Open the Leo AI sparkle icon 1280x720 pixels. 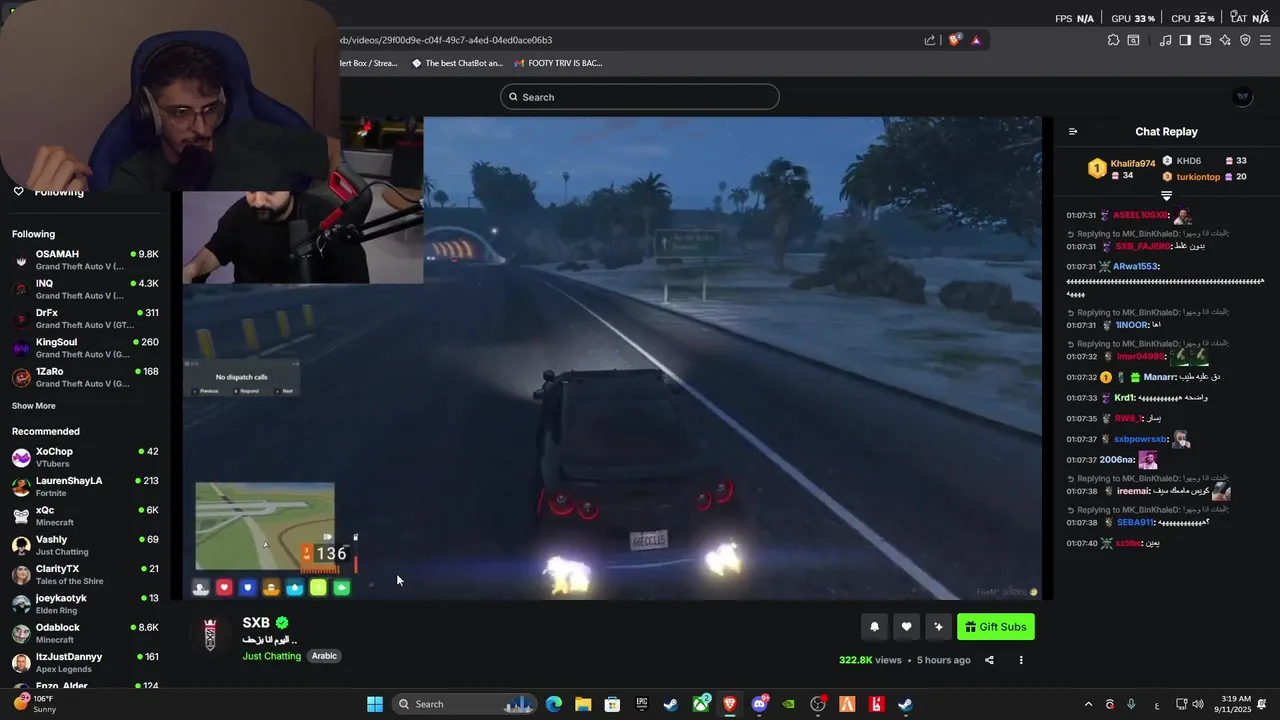[1225, 40]
